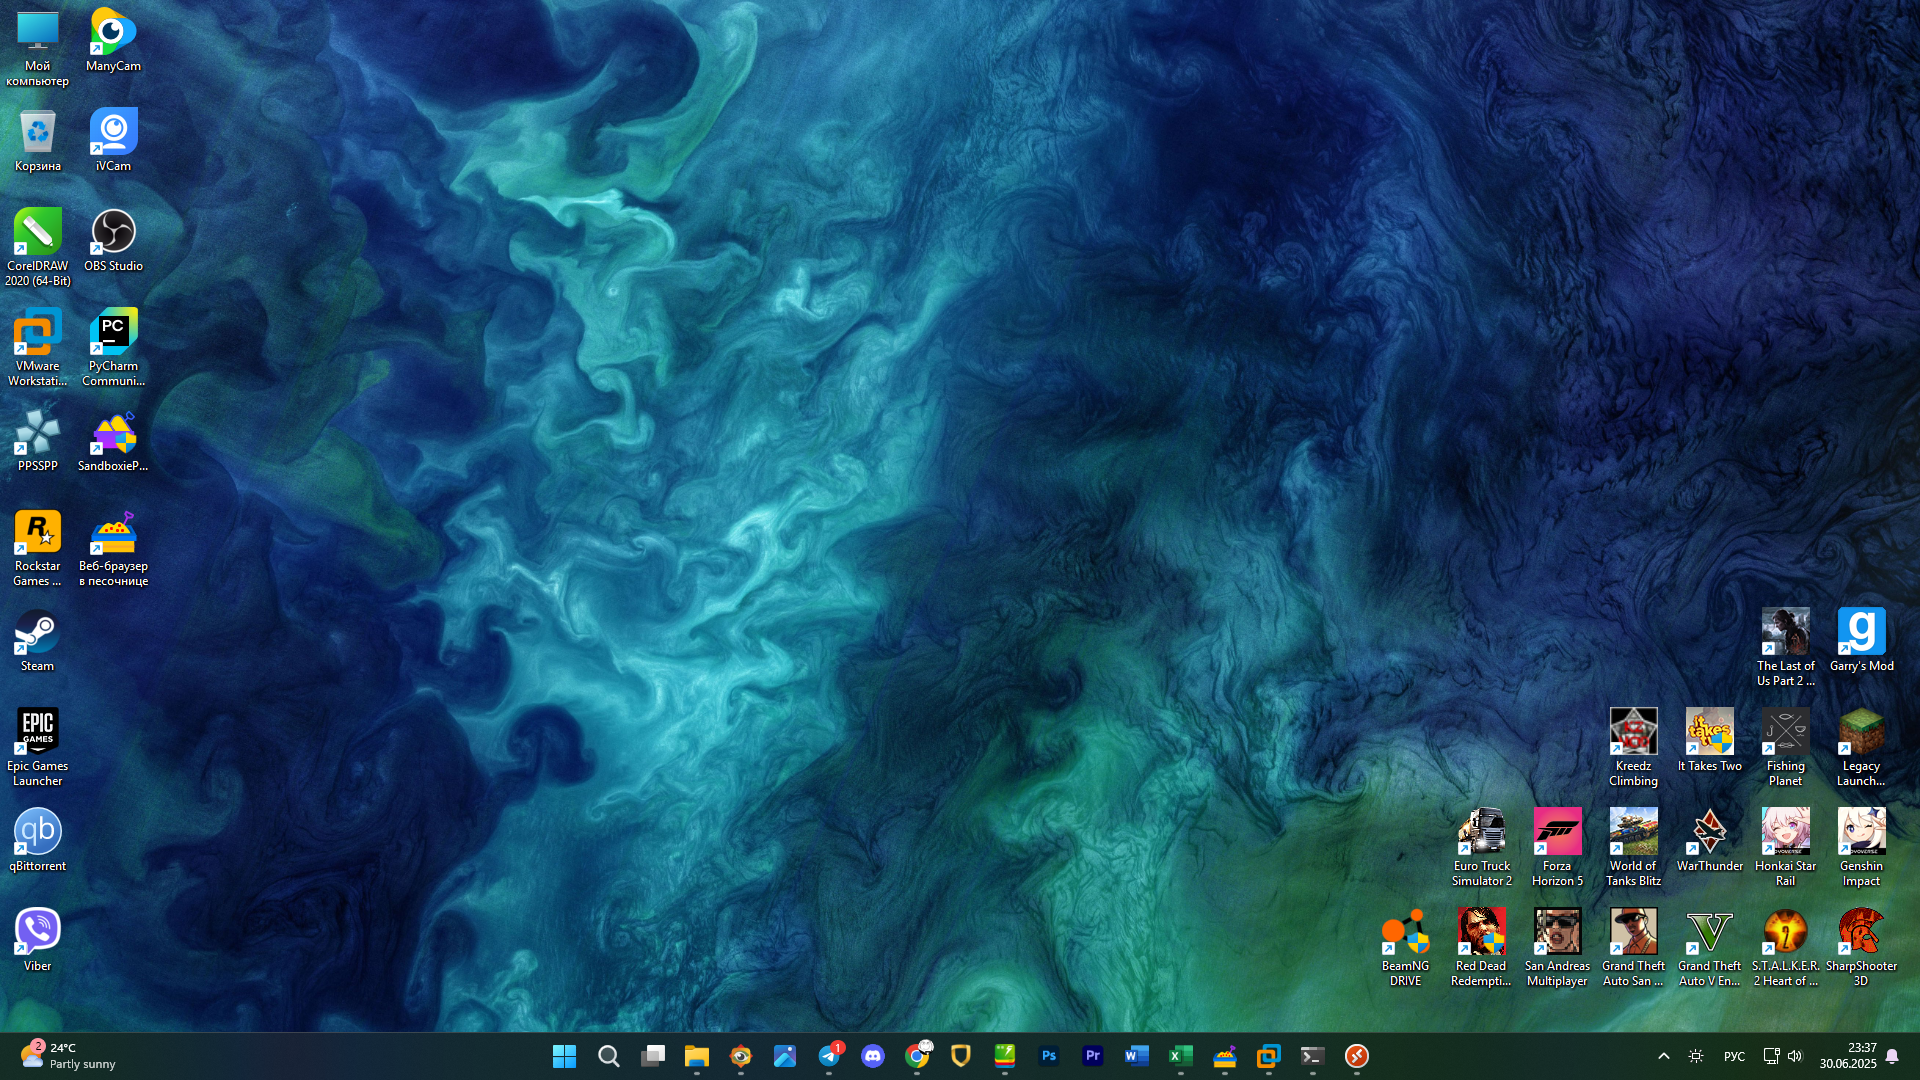
Task: Select the qBittorrent desktop icon
Action: click(x=37, y=840)
